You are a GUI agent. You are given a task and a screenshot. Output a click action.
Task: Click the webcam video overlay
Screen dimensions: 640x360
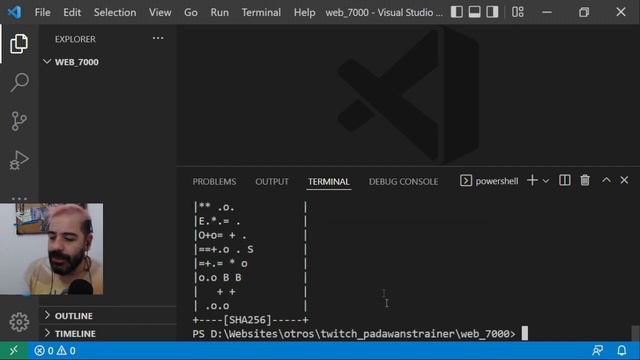[x=51, y=249]
